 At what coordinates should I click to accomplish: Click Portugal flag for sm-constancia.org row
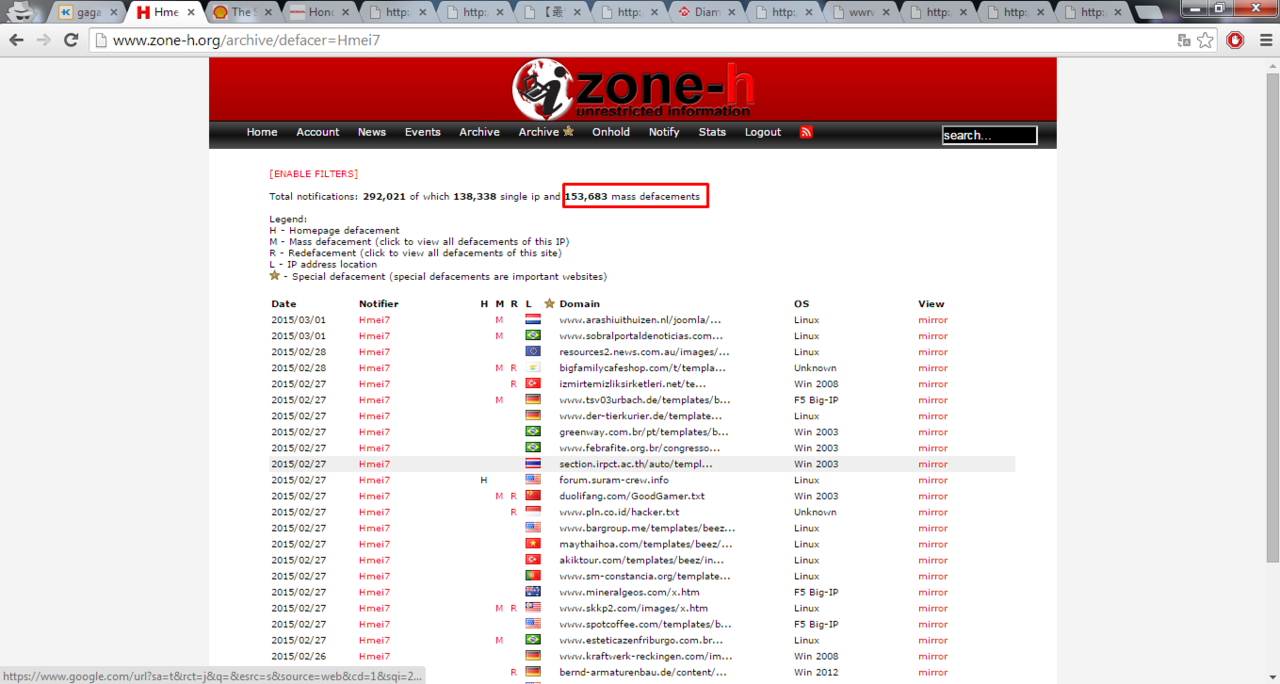click(533, 576)
